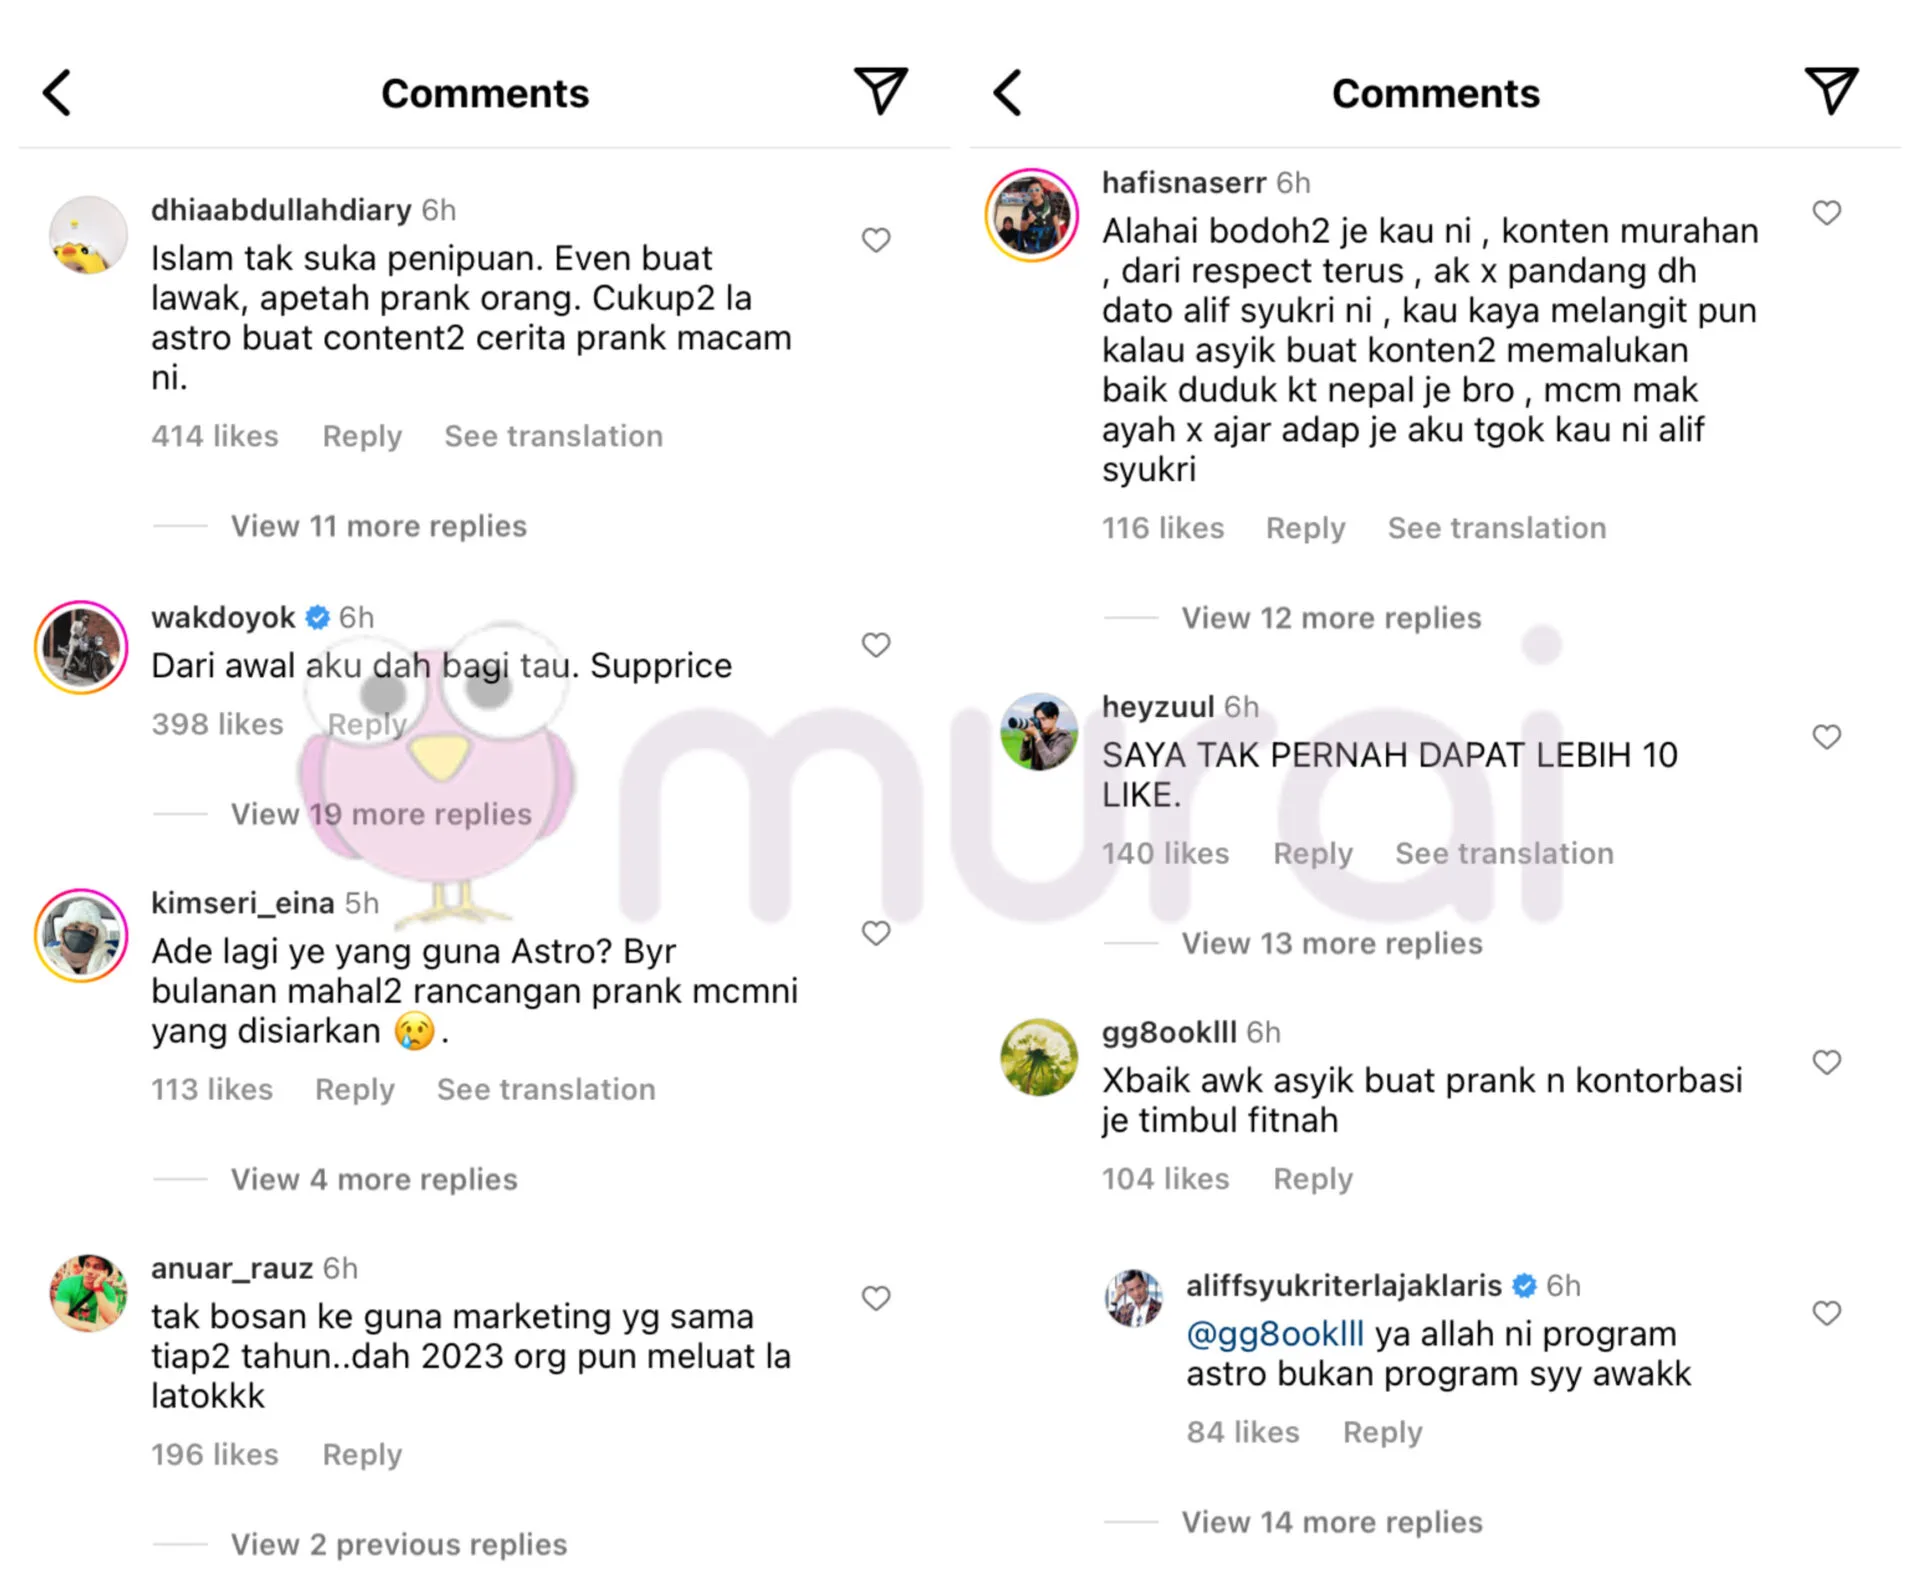Open the @gg8ooklll mention link

[1275, 1334]
